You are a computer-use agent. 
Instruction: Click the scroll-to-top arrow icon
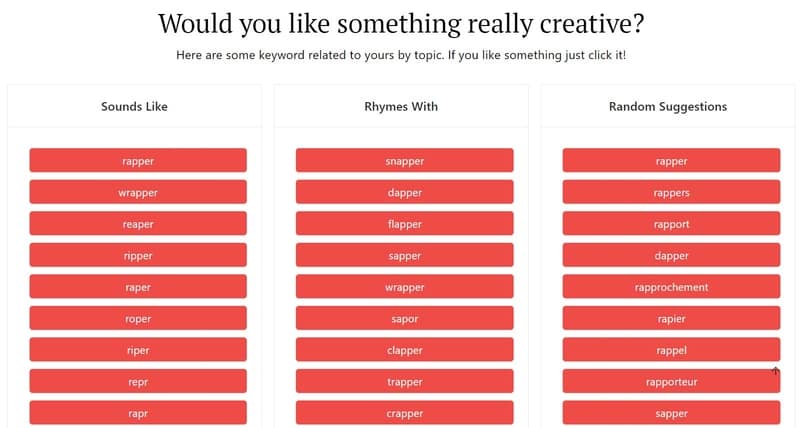775,372
